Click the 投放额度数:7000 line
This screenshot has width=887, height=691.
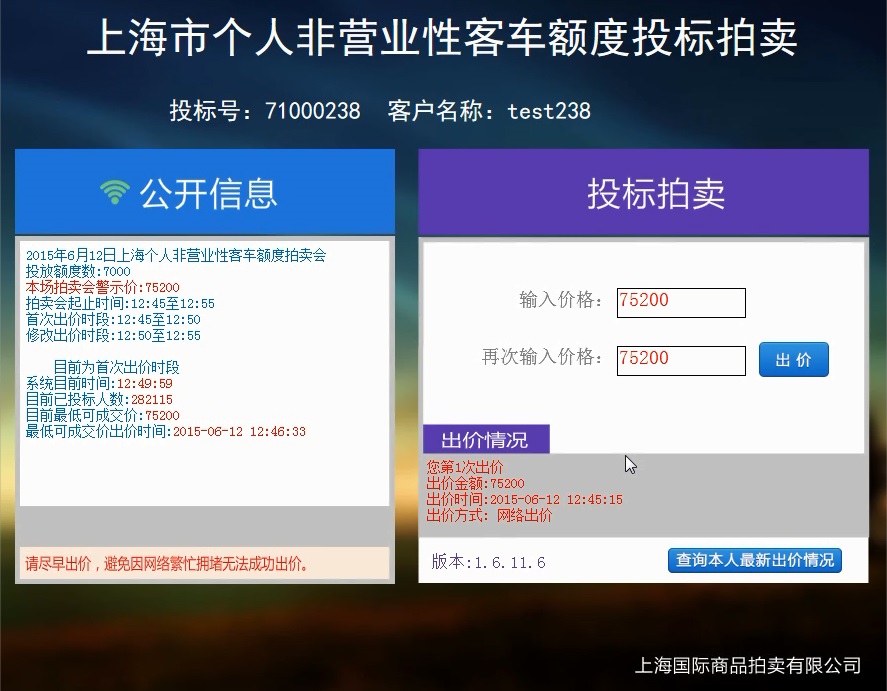78,271
